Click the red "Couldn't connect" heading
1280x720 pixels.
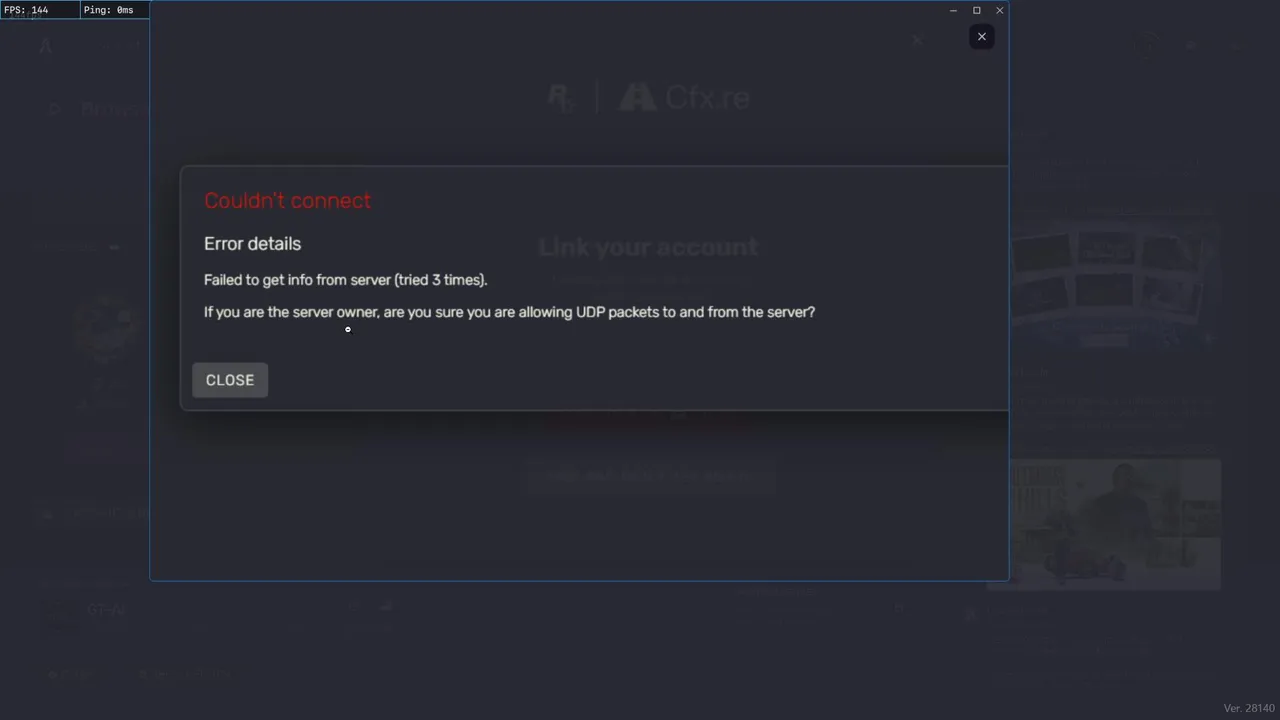[x=287, y=201]
